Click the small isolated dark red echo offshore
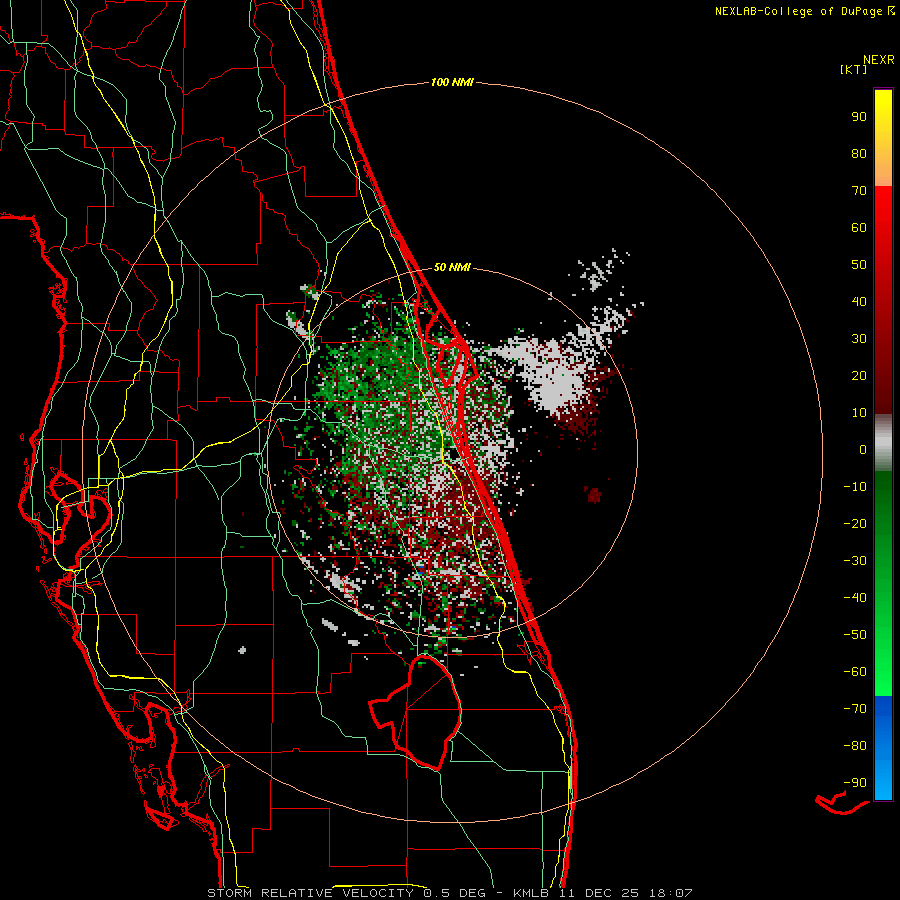Screen dimensions: 900x900 click(593, 494)
